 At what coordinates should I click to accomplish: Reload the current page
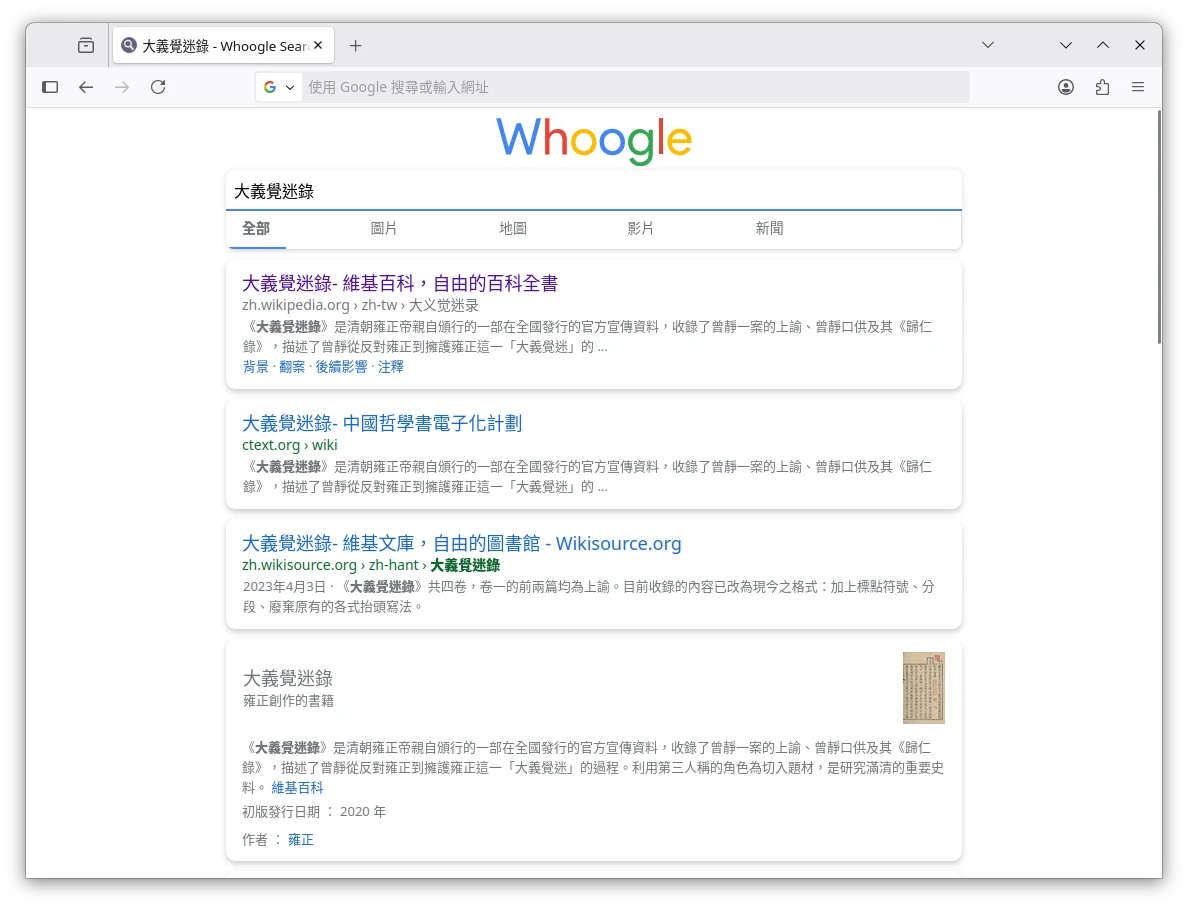[x=158, y=87]
